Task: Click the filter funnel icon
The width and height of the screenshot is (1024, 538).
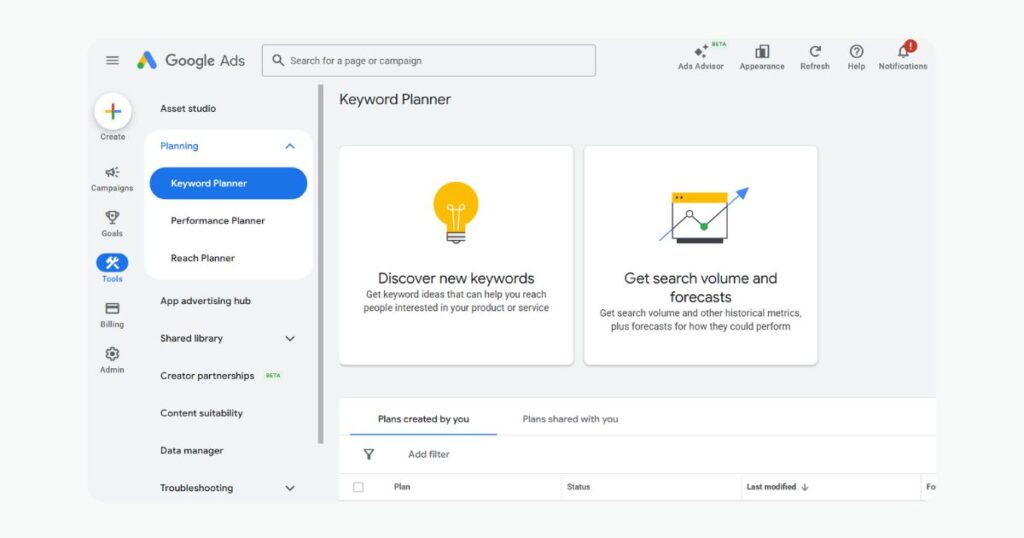Action: (369, 454)
